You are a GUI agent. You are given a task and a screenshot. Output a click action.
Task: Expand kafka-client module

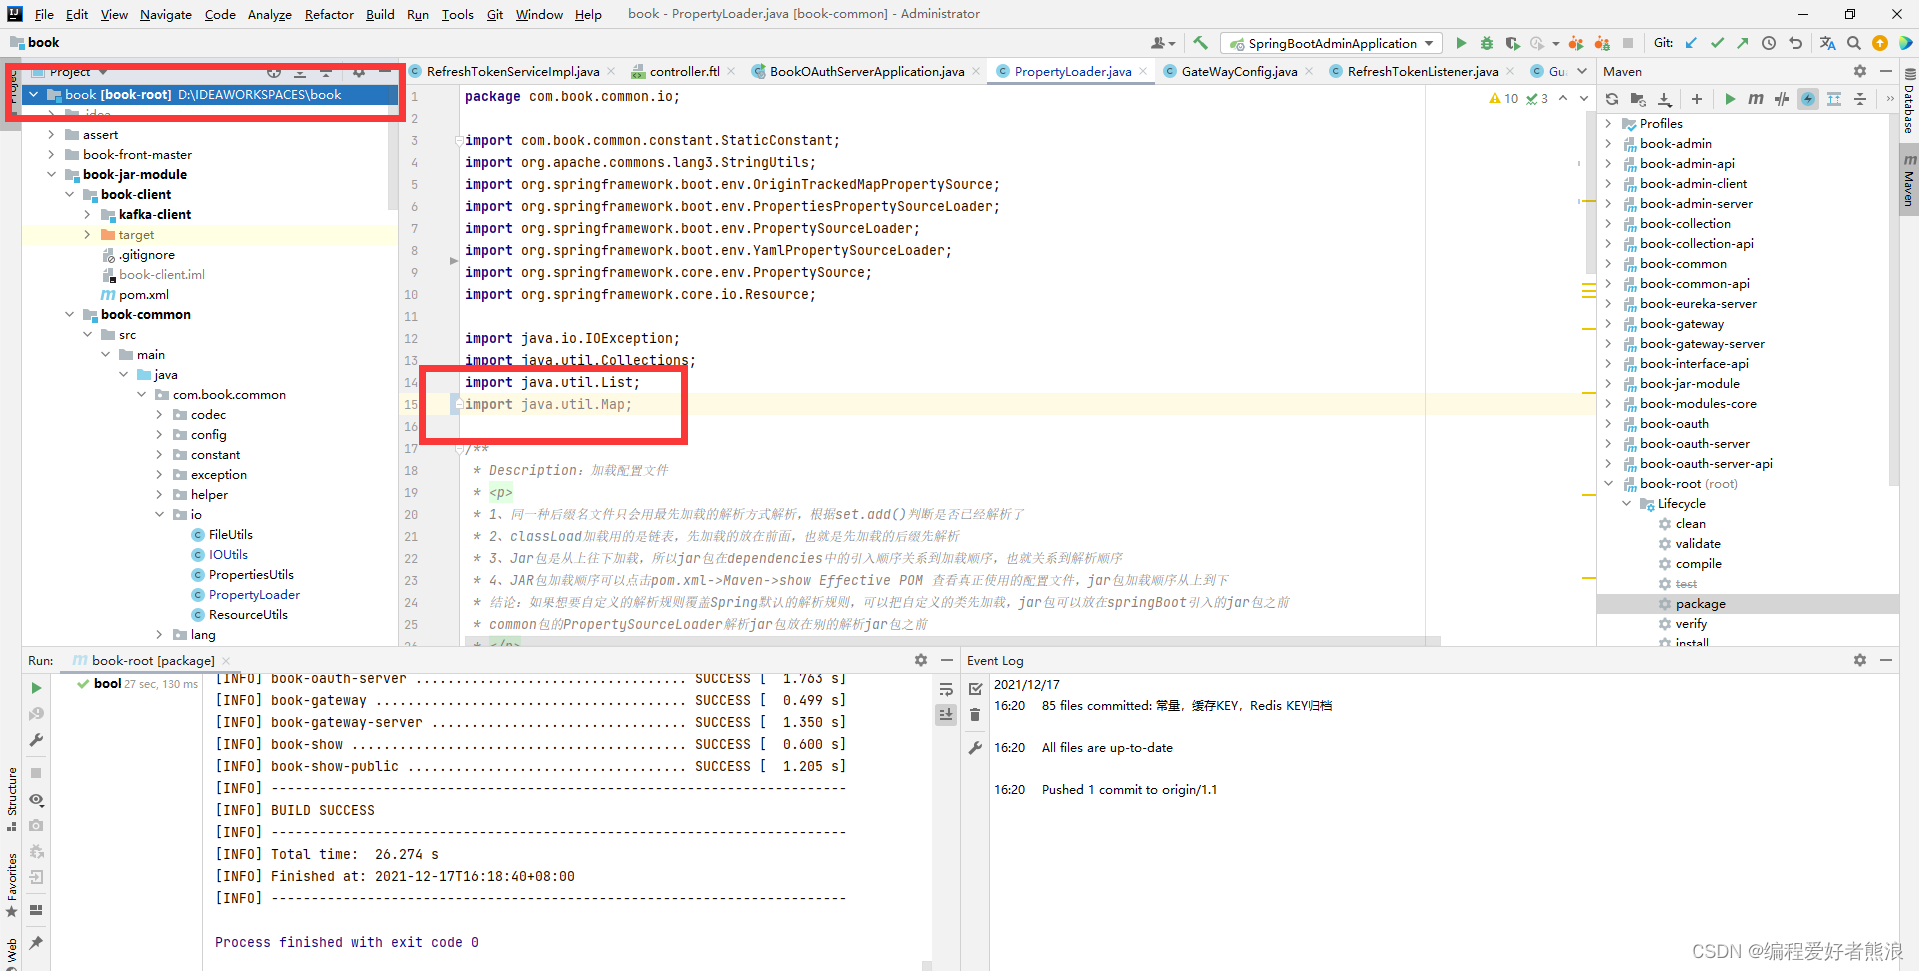tap(87, 214)
